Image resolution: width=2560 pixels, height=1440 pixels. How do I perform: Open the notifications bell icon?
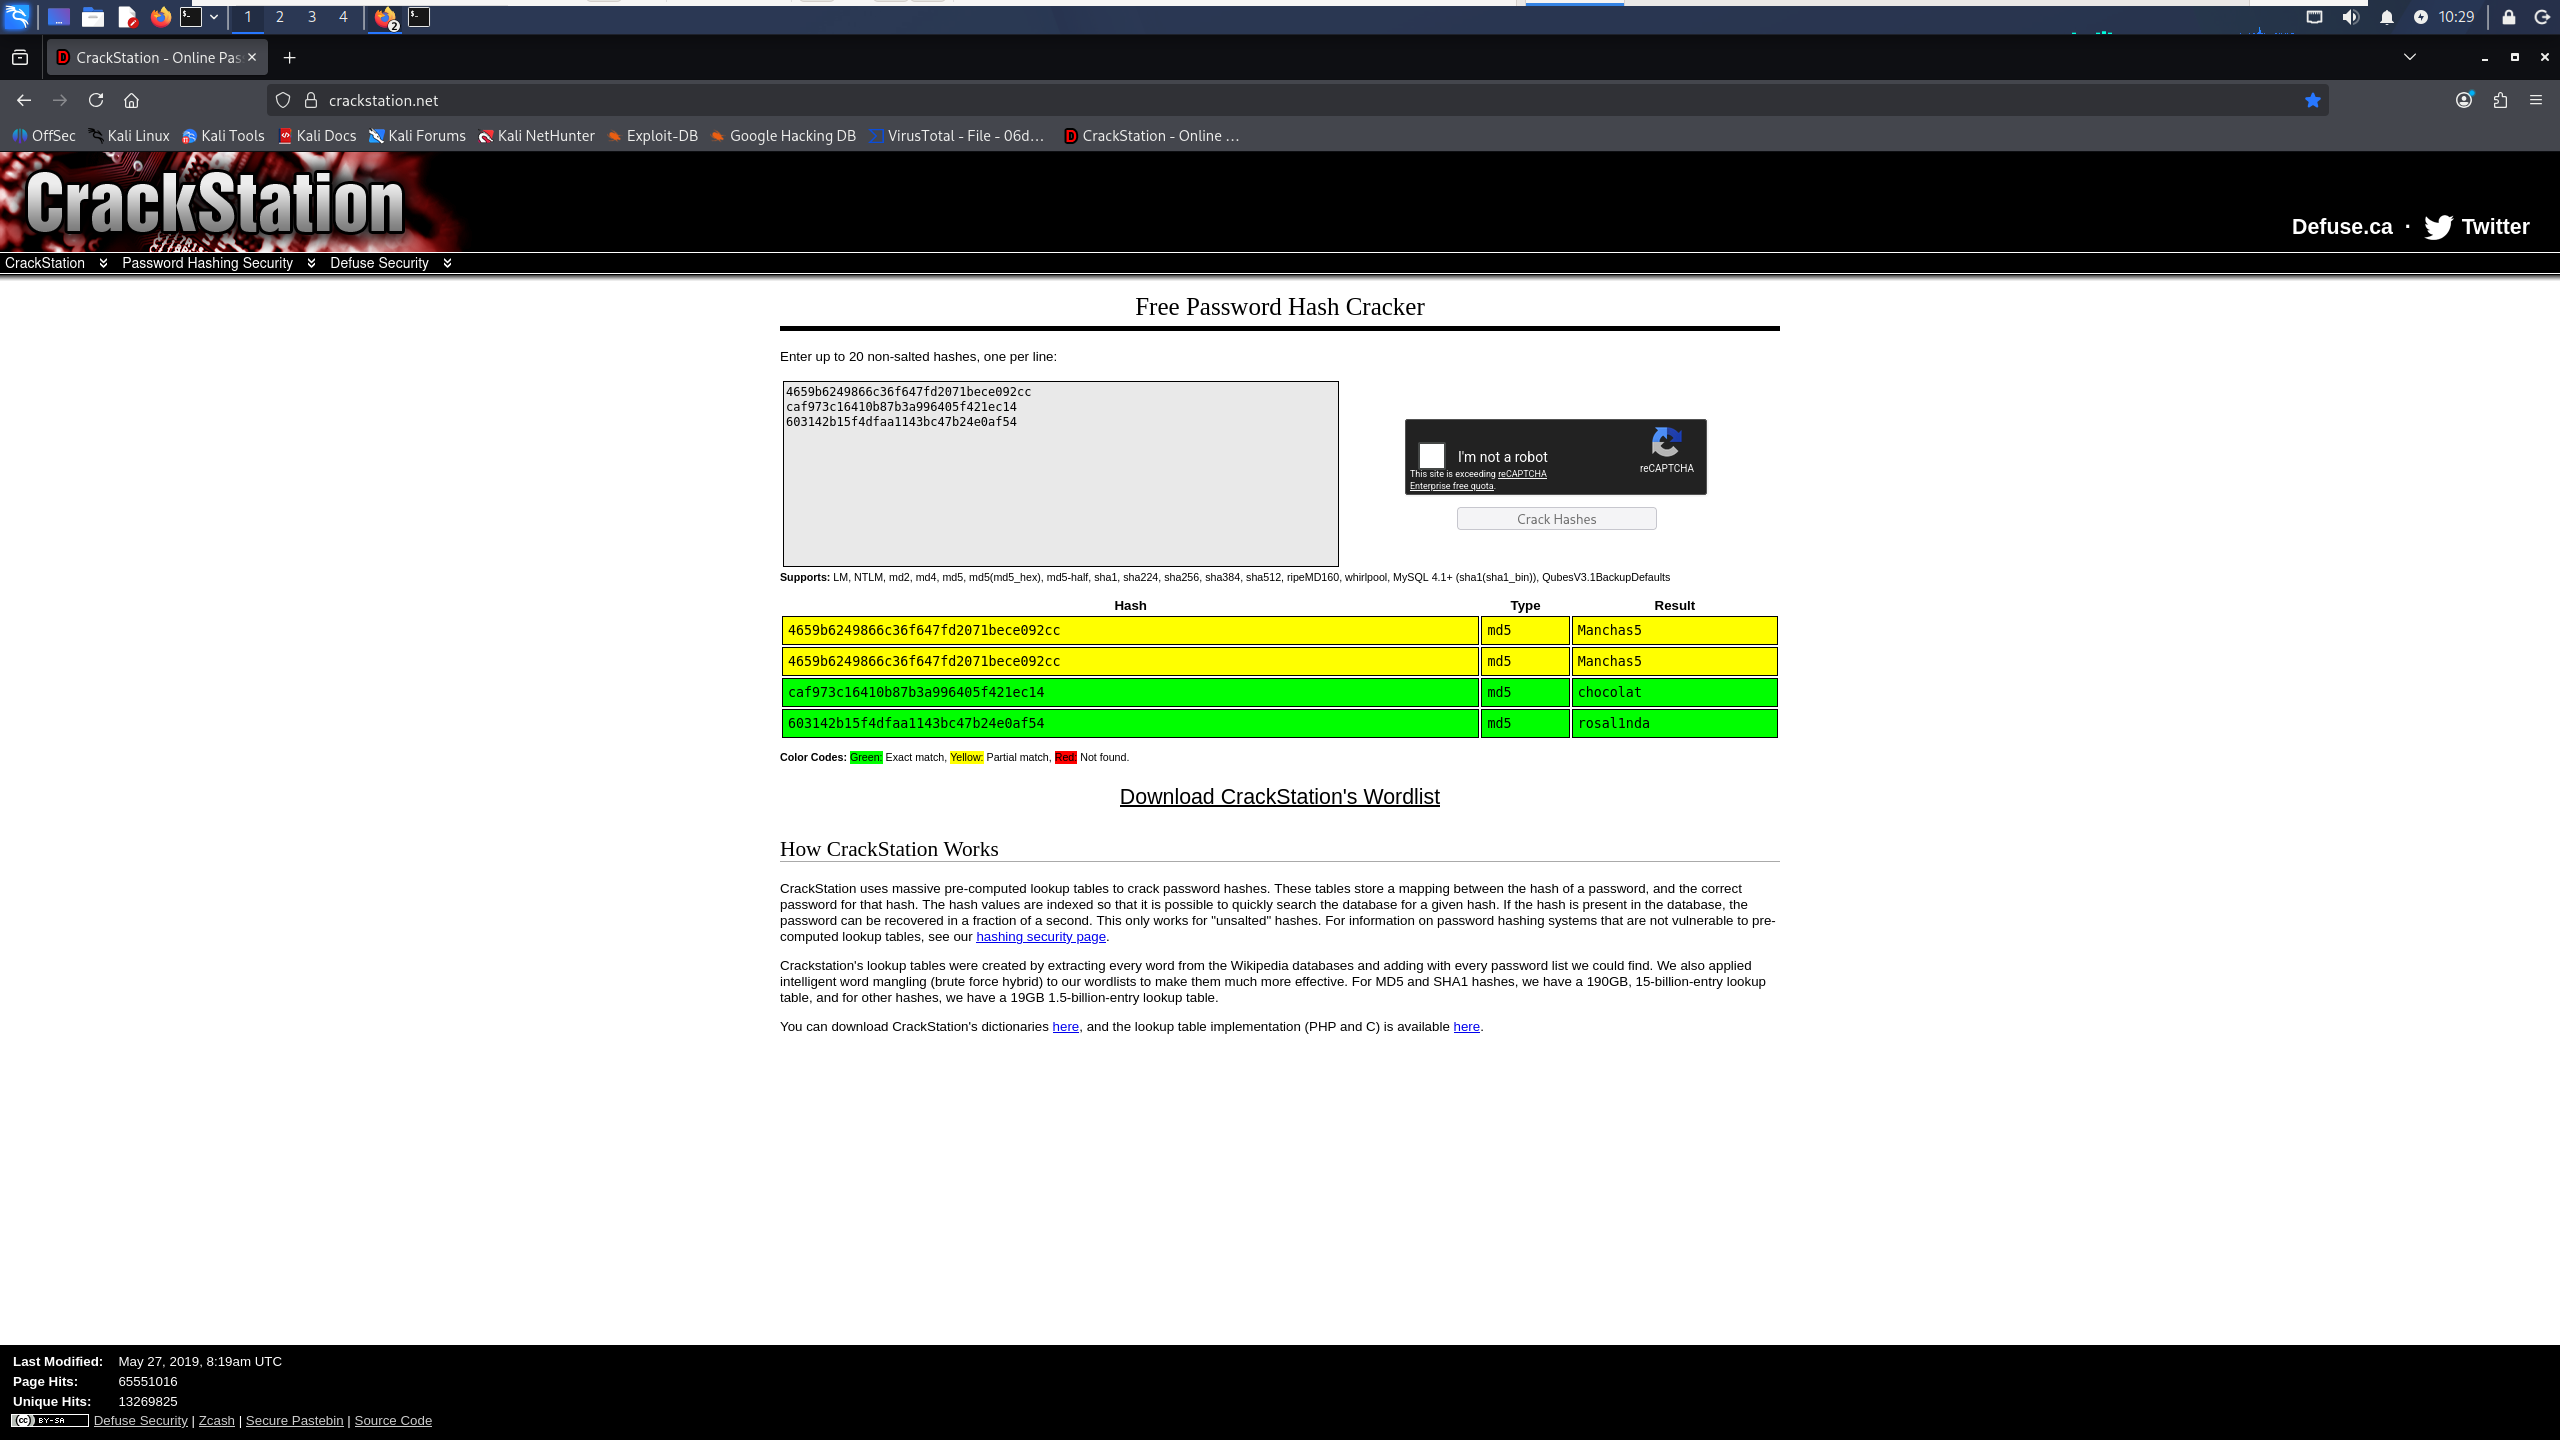2387,17
